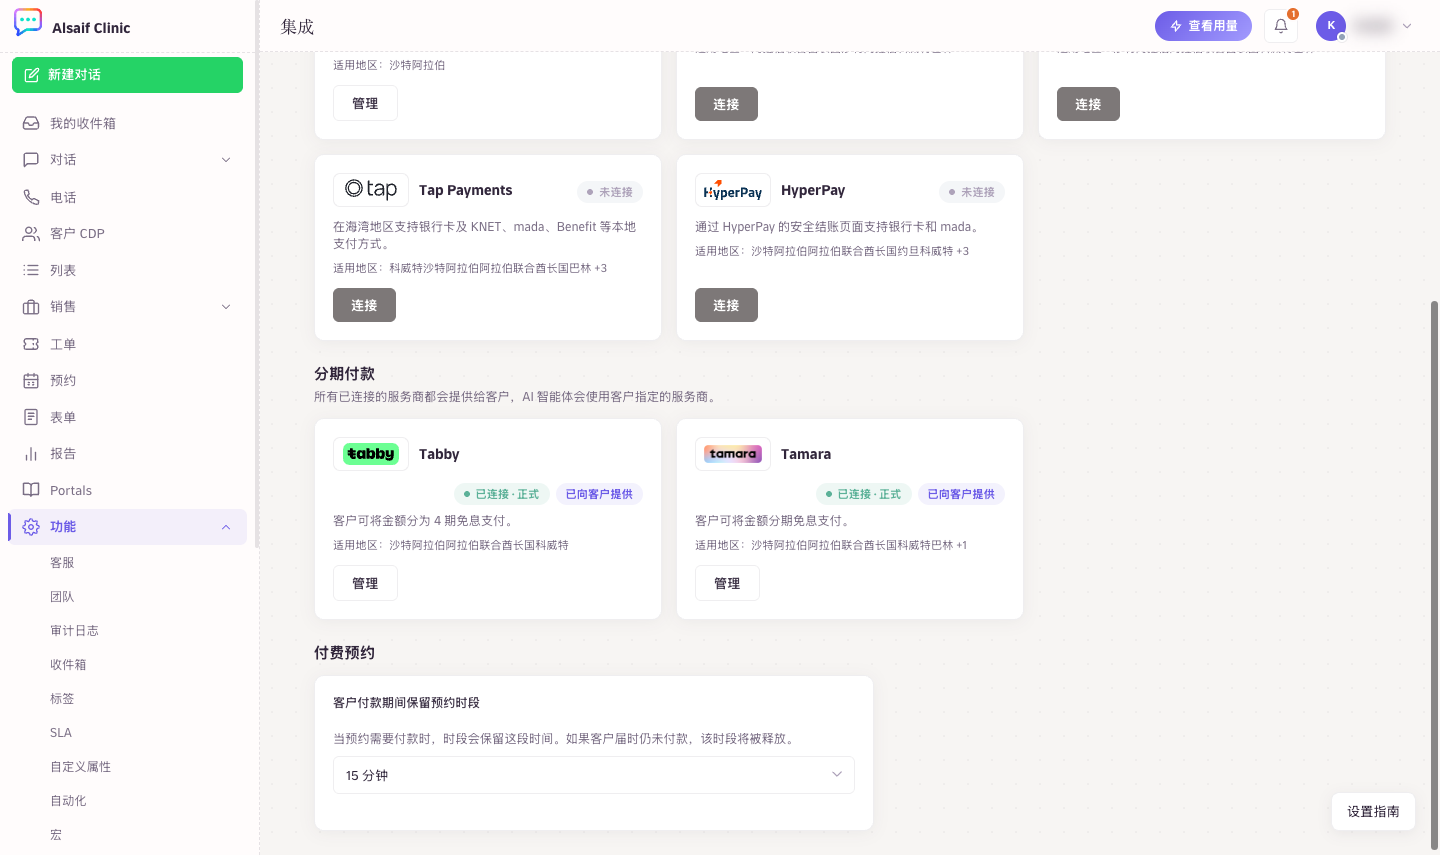The image size is (1440, 855).
Task: Open account menu arrow beside avatar
Action: point(1407,26)
